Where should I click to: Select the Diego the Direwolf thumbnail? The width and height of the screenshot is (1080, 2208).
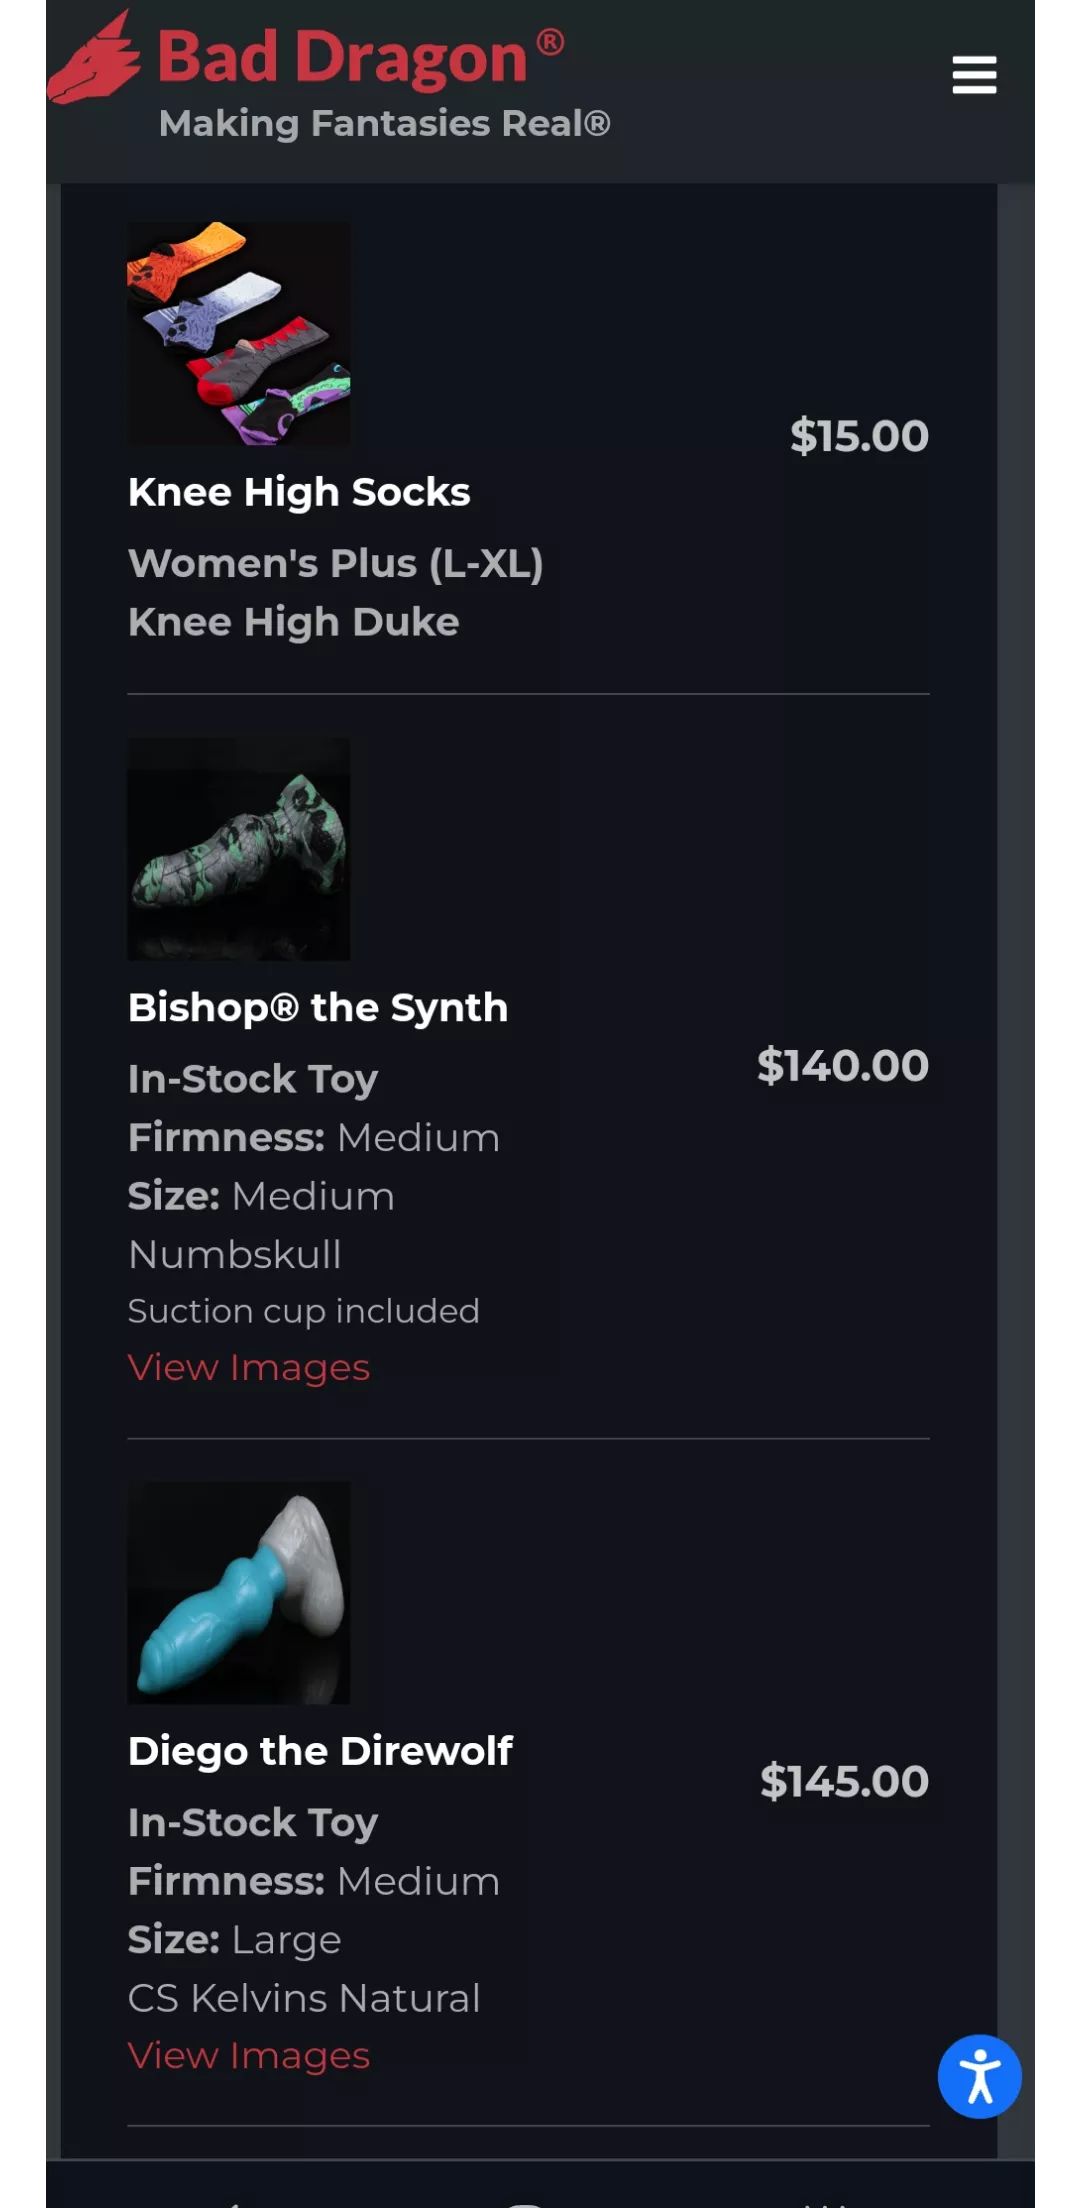tap(239, 1592)
